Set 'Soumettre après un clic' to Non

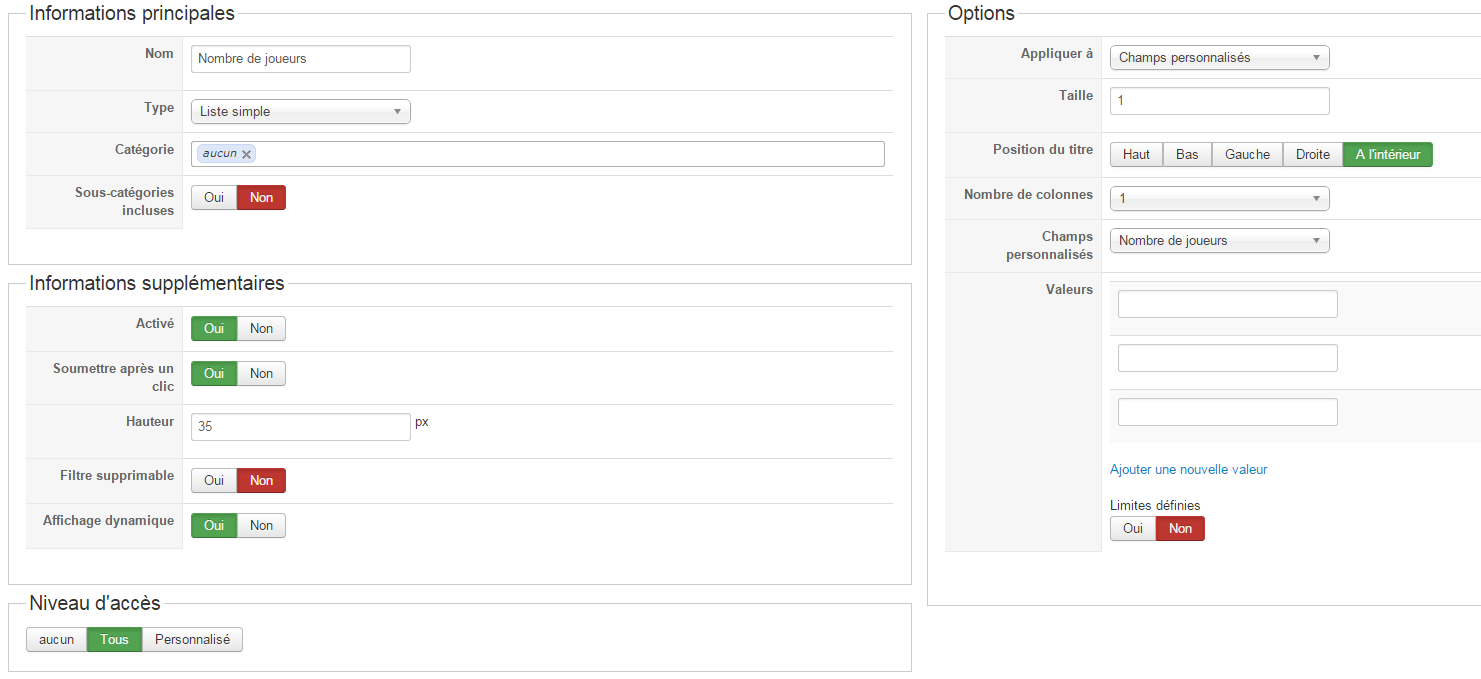point(261,374)
